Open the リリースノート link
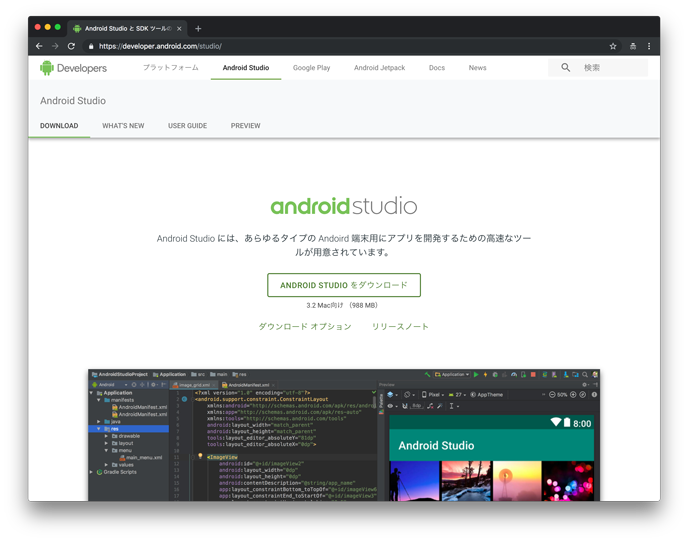Viewport: 688px width, 541px height. click(x=400, y=326)
